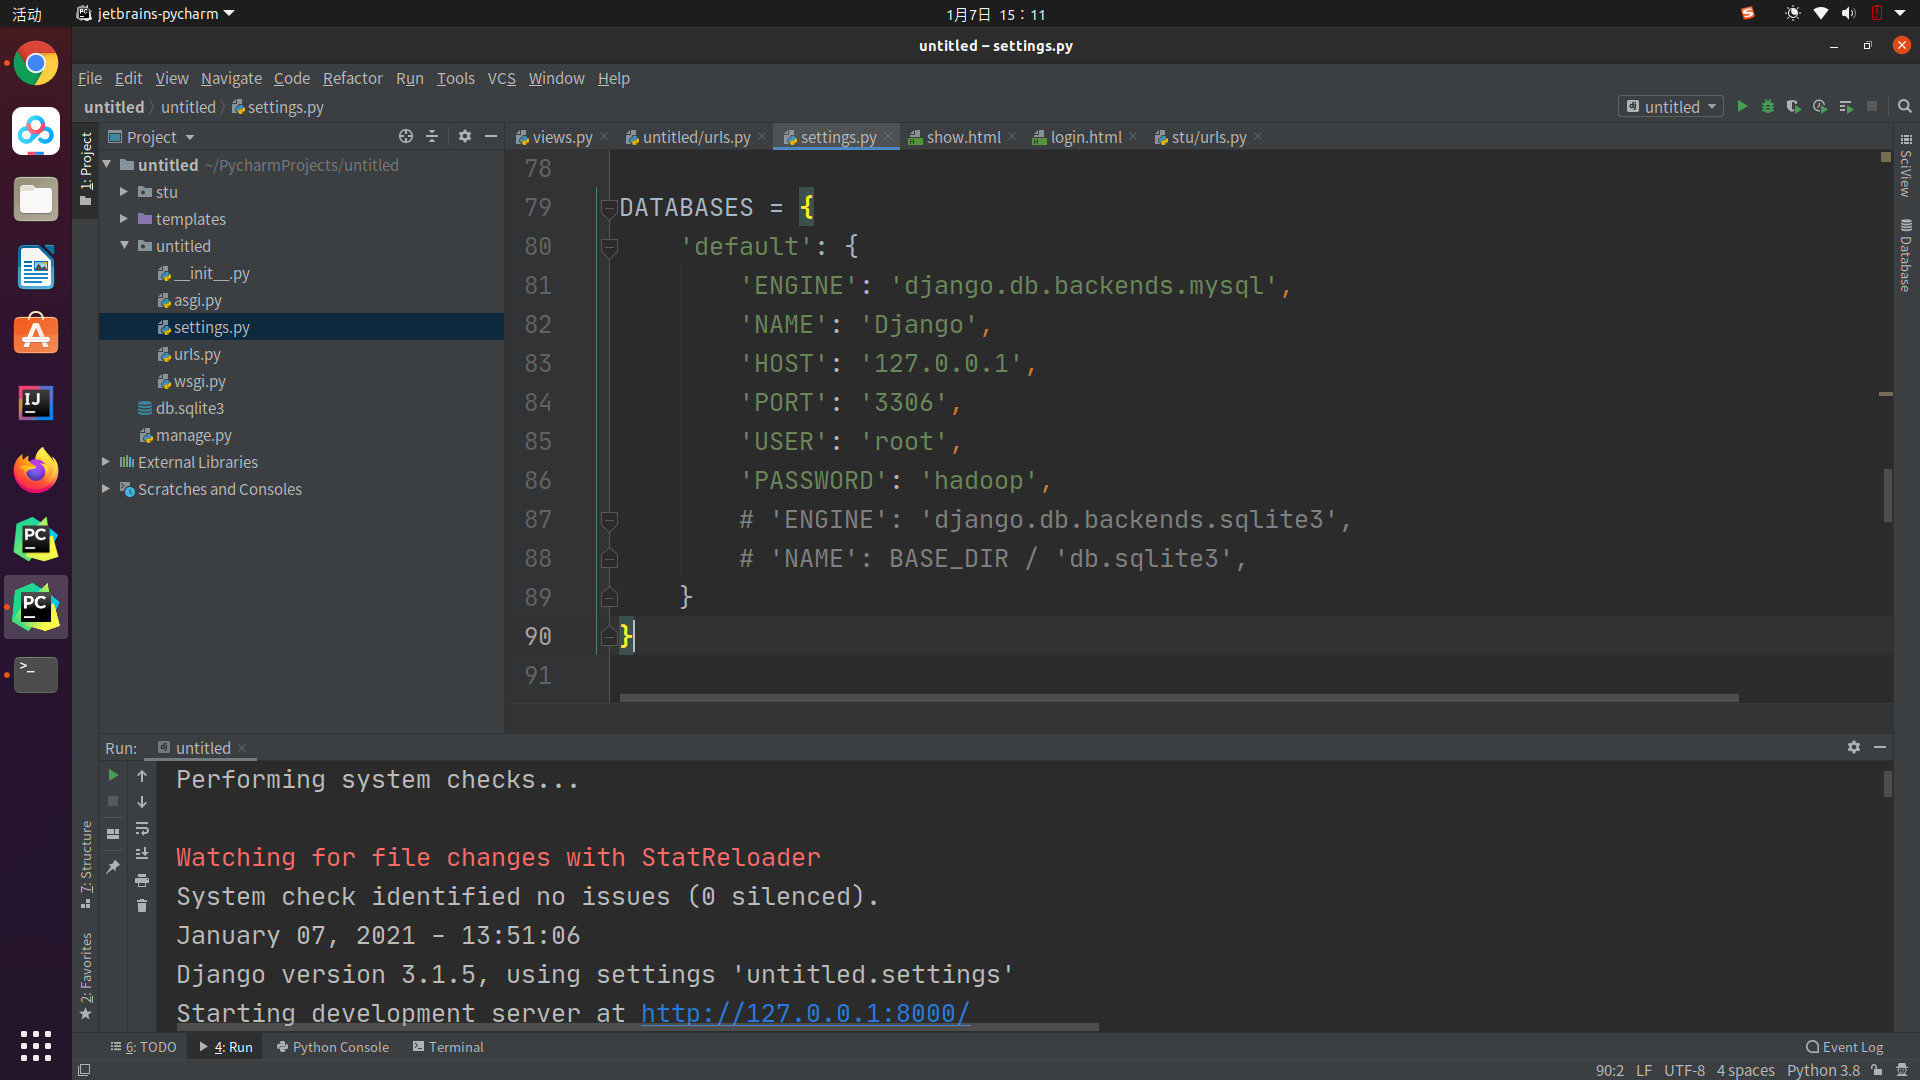Rerun the server from Run panel
Screen dimensions: 1920x1080
(x=113, y=776)
